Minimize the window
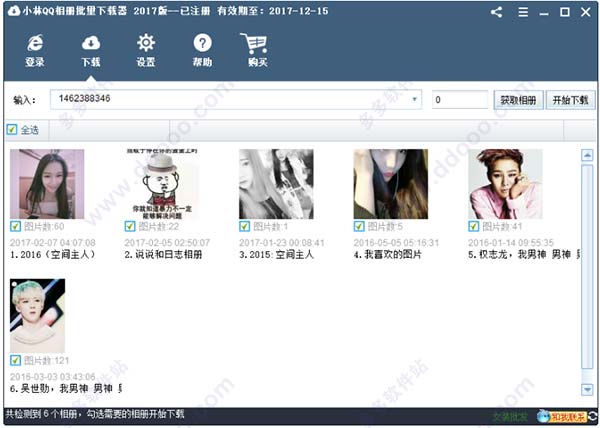Image resolution: width=600 pixels, height=428 pixels. [x=544, y=13]
